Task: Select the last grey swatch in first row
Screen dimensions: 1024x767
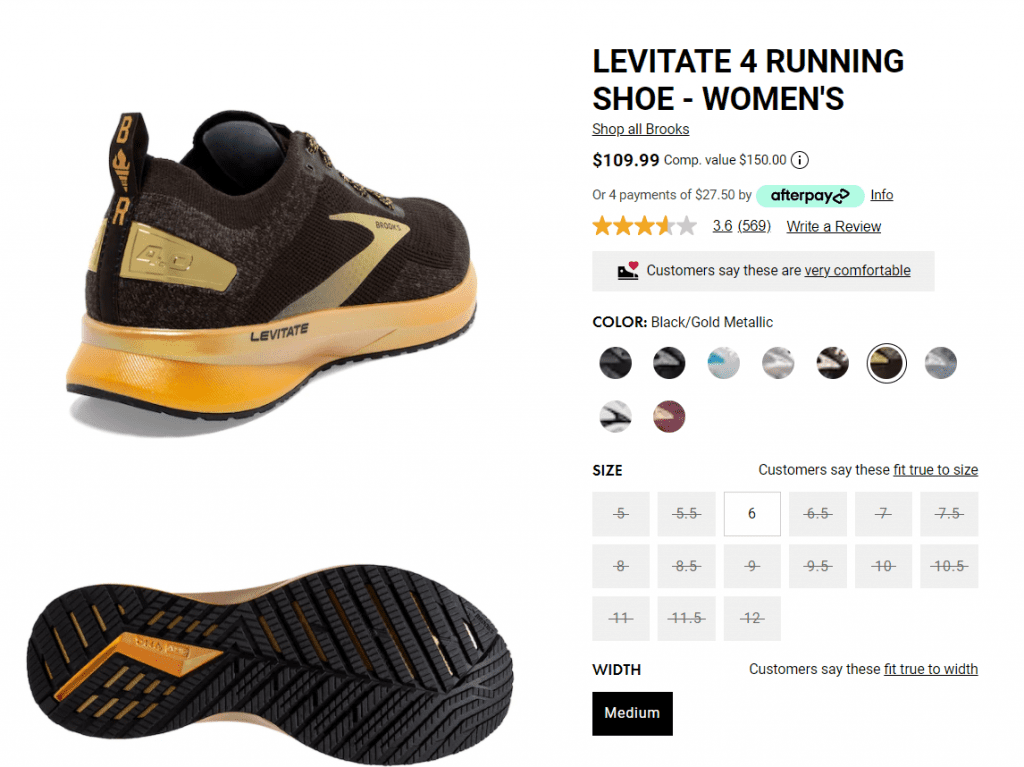Action: [940, 363]
